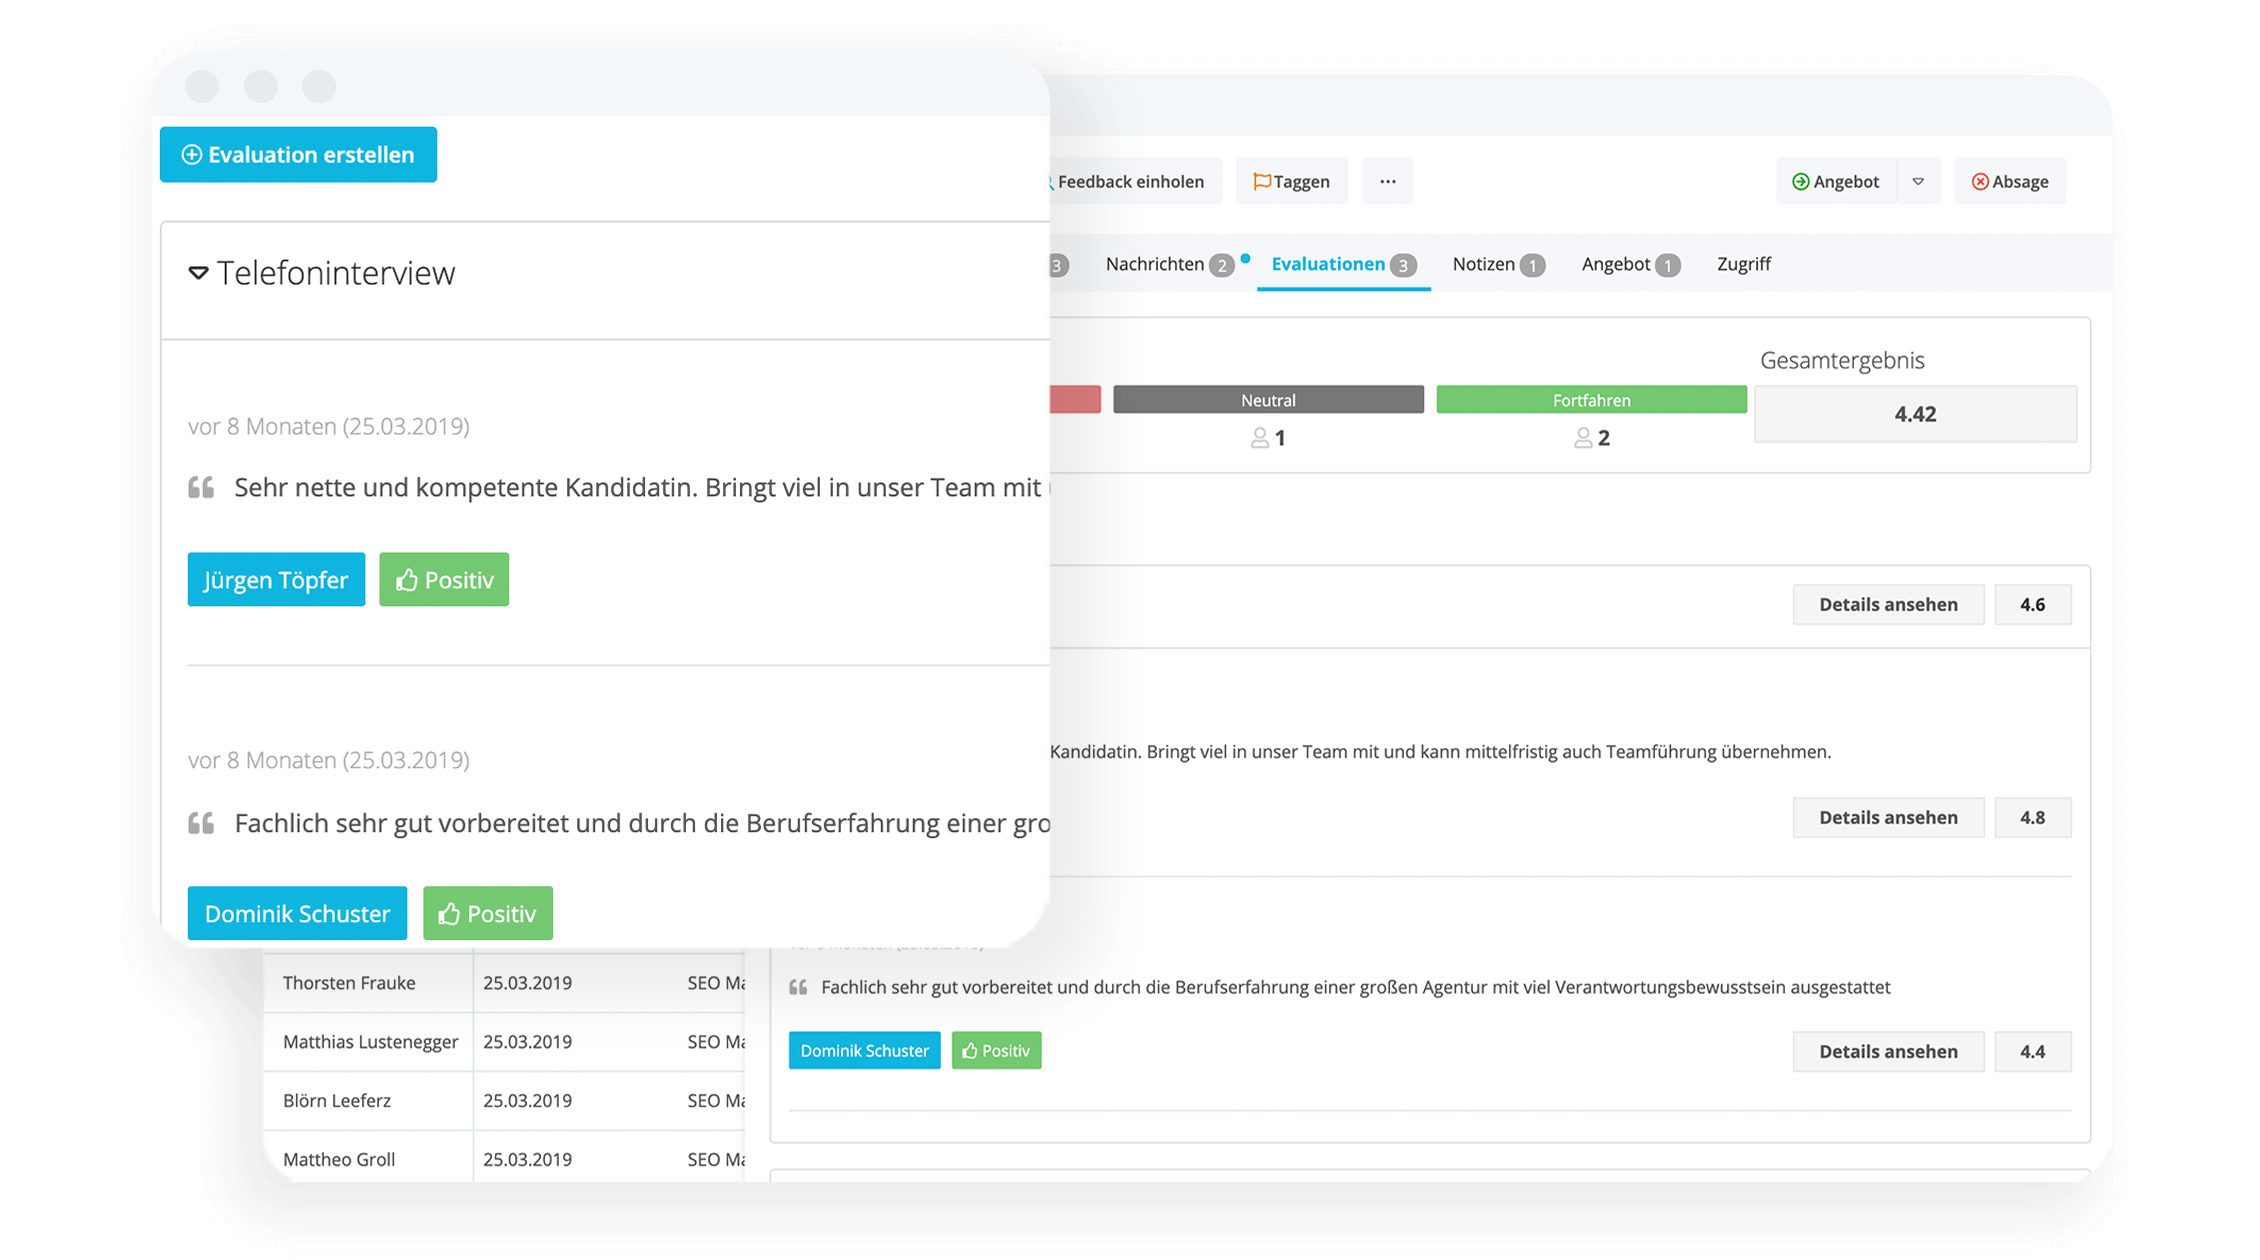
Task: Open the three-dots more options menu
Action: (1388, 181)
